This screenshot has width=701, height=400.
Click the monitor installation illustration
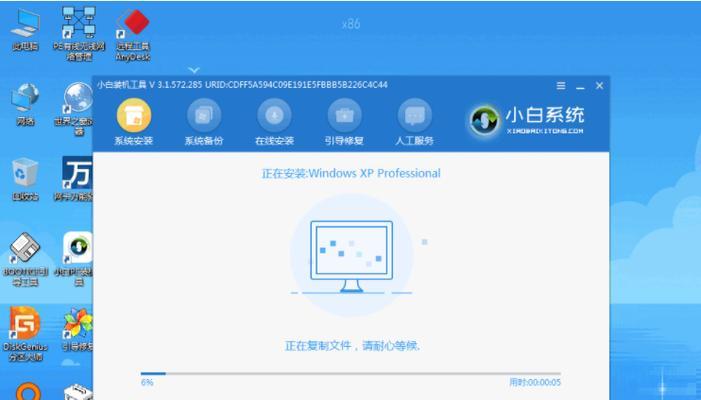coord(351,256)
